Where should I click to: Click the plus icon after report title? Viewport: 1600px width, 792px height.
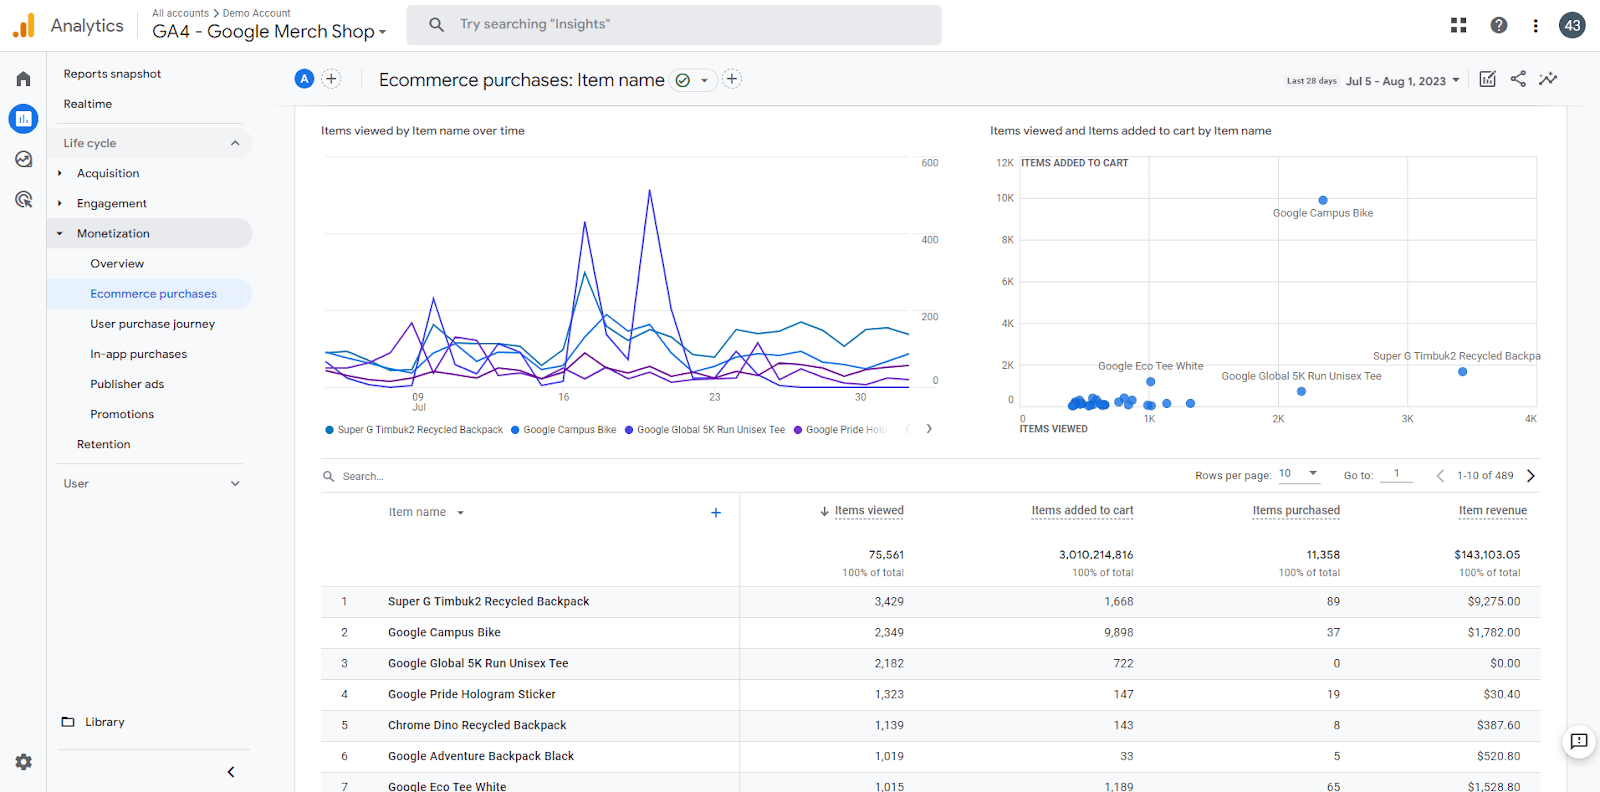[732, 79]
